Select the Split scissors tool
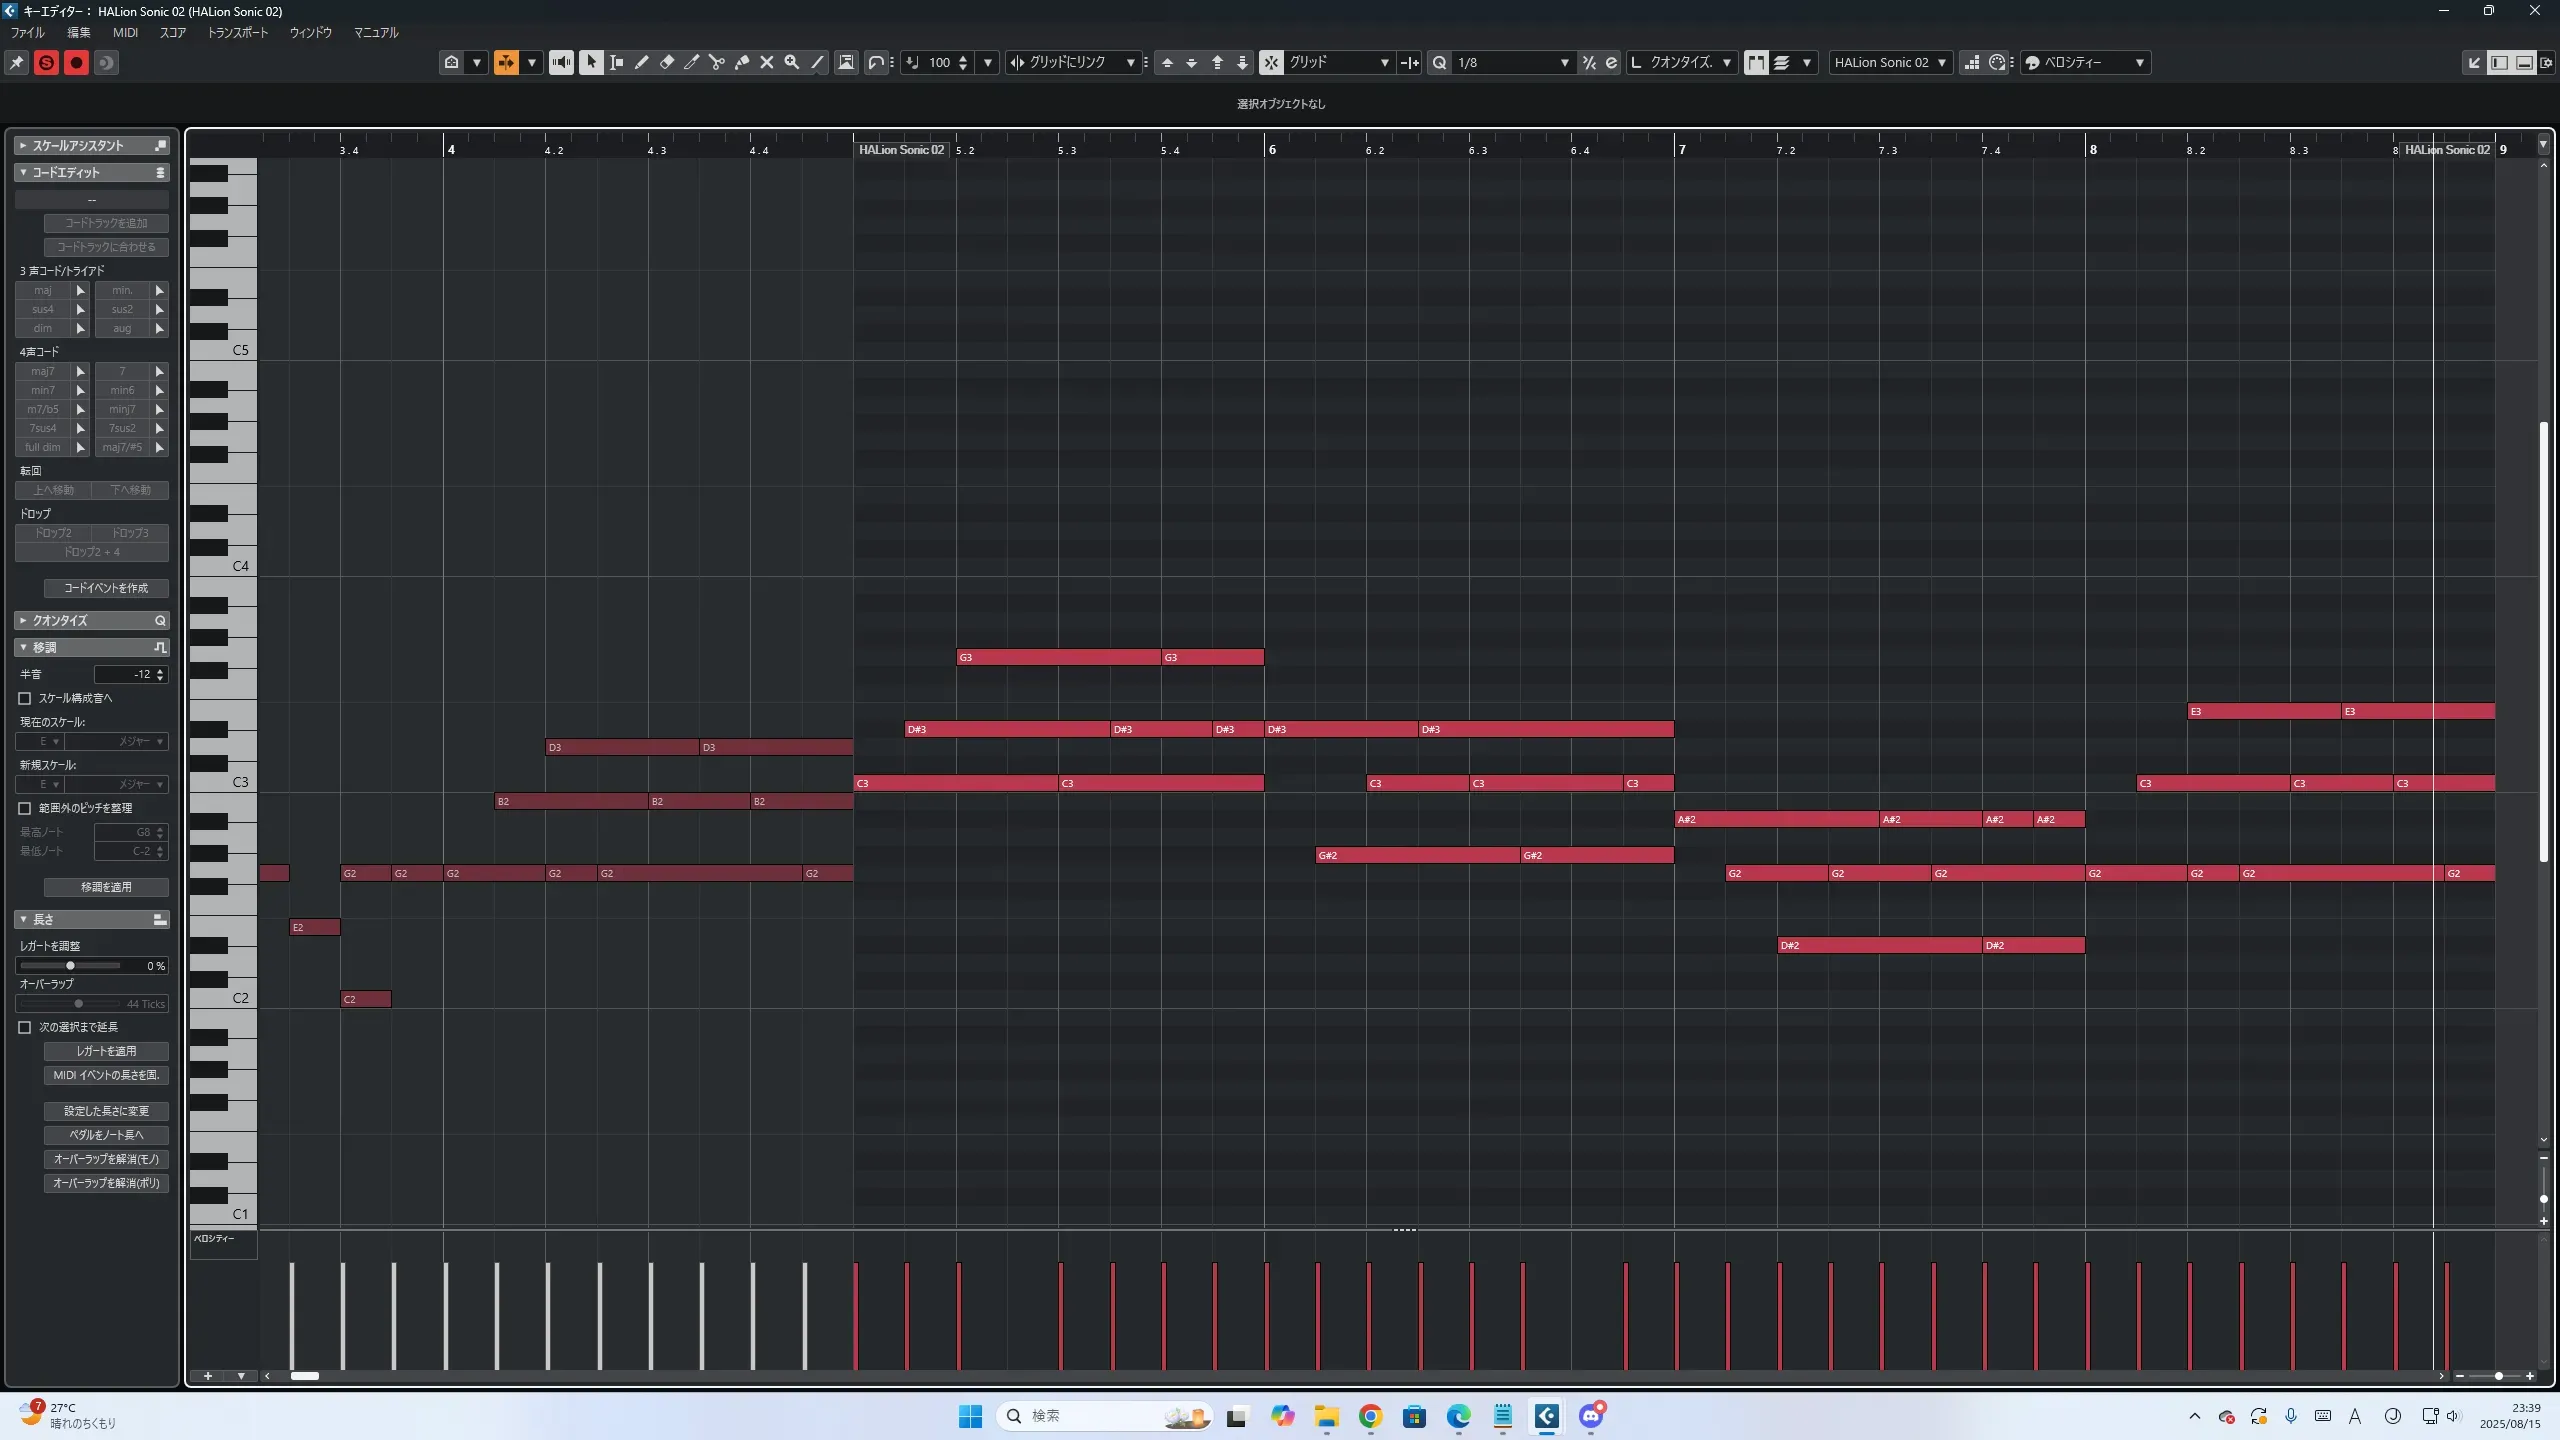This screenshot has height=1440, width=2560. 716,62
